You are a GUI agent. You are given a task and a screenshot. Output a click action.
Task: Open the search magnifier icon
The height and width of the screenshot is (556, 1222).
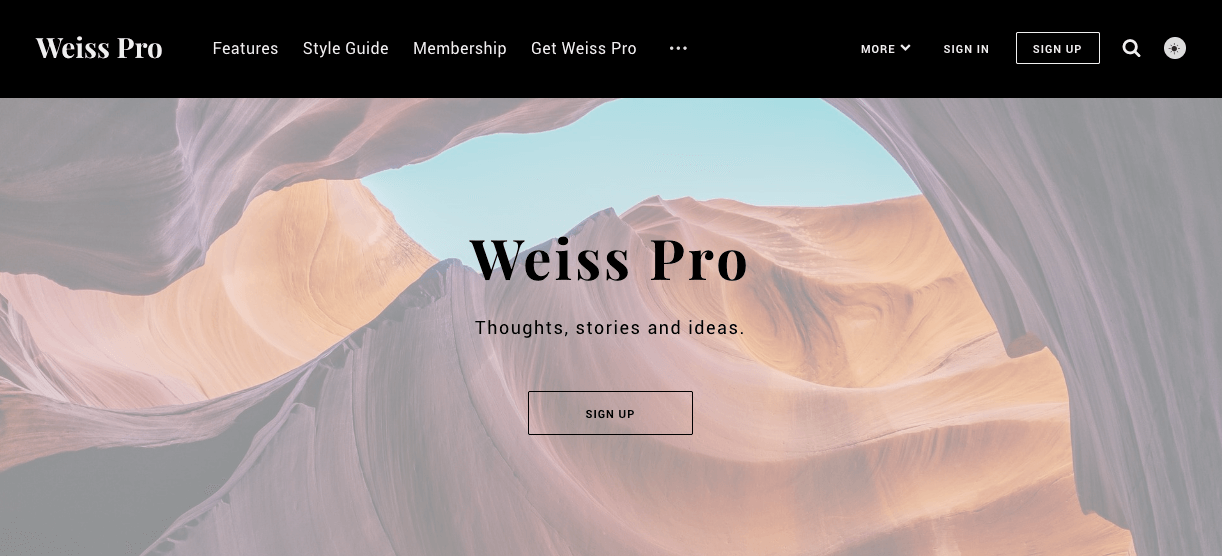[x=1131, y=48]
